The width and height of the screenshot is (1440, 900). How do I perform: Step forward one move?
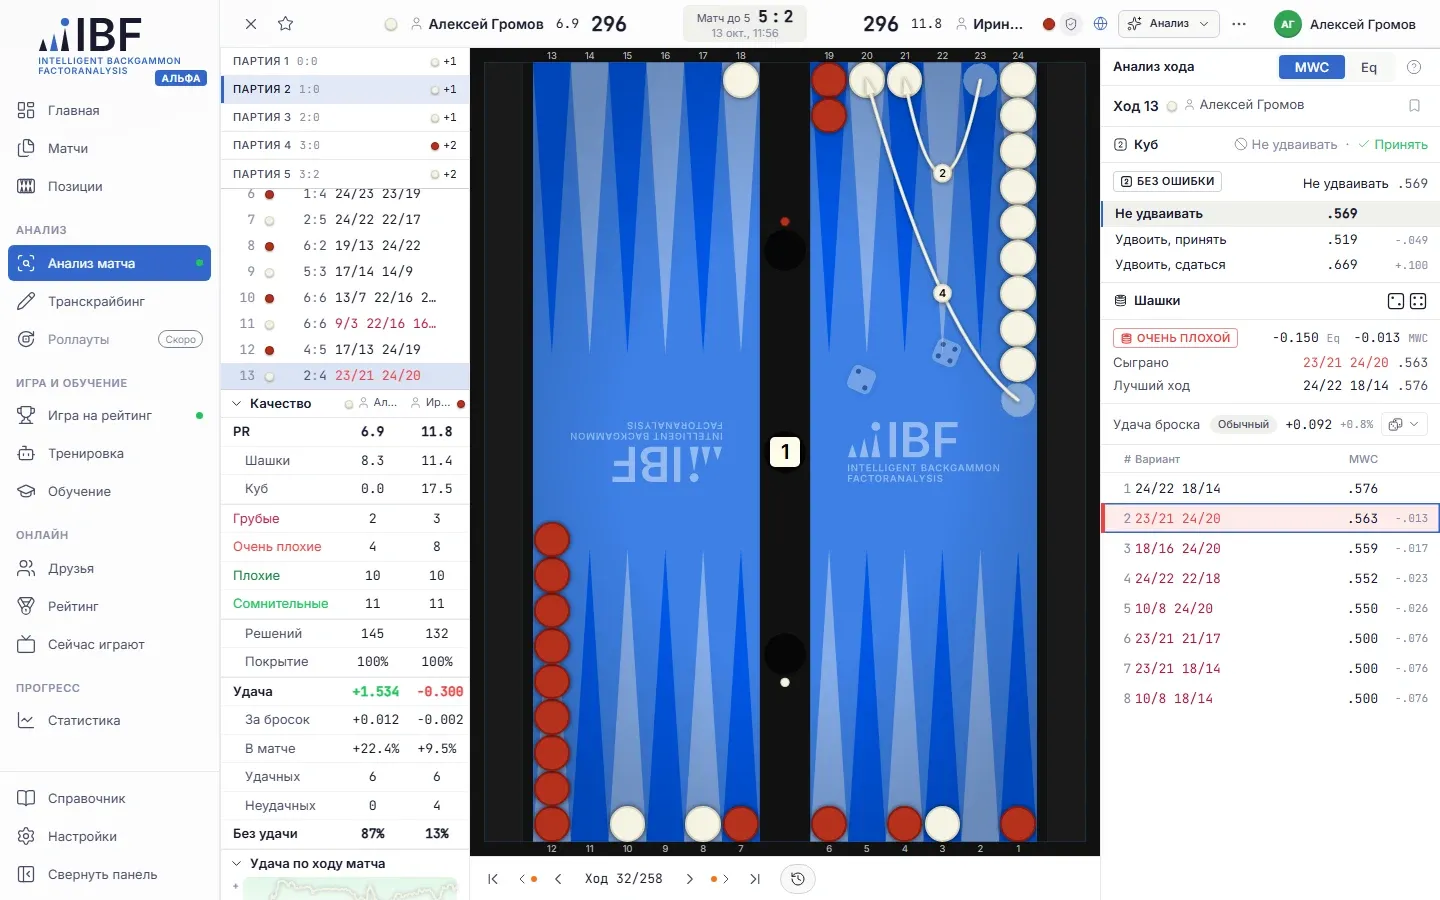tap(689, 879)
